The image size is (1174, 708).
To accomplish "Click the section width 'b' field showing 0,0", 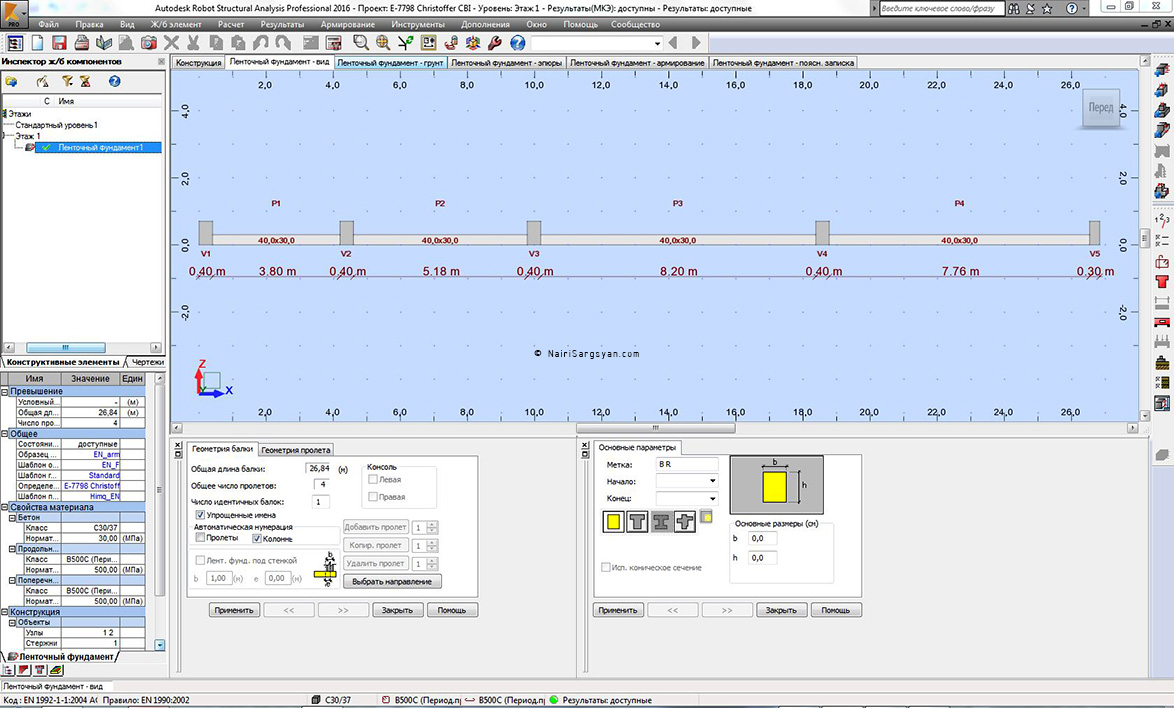I will point(762,538).
